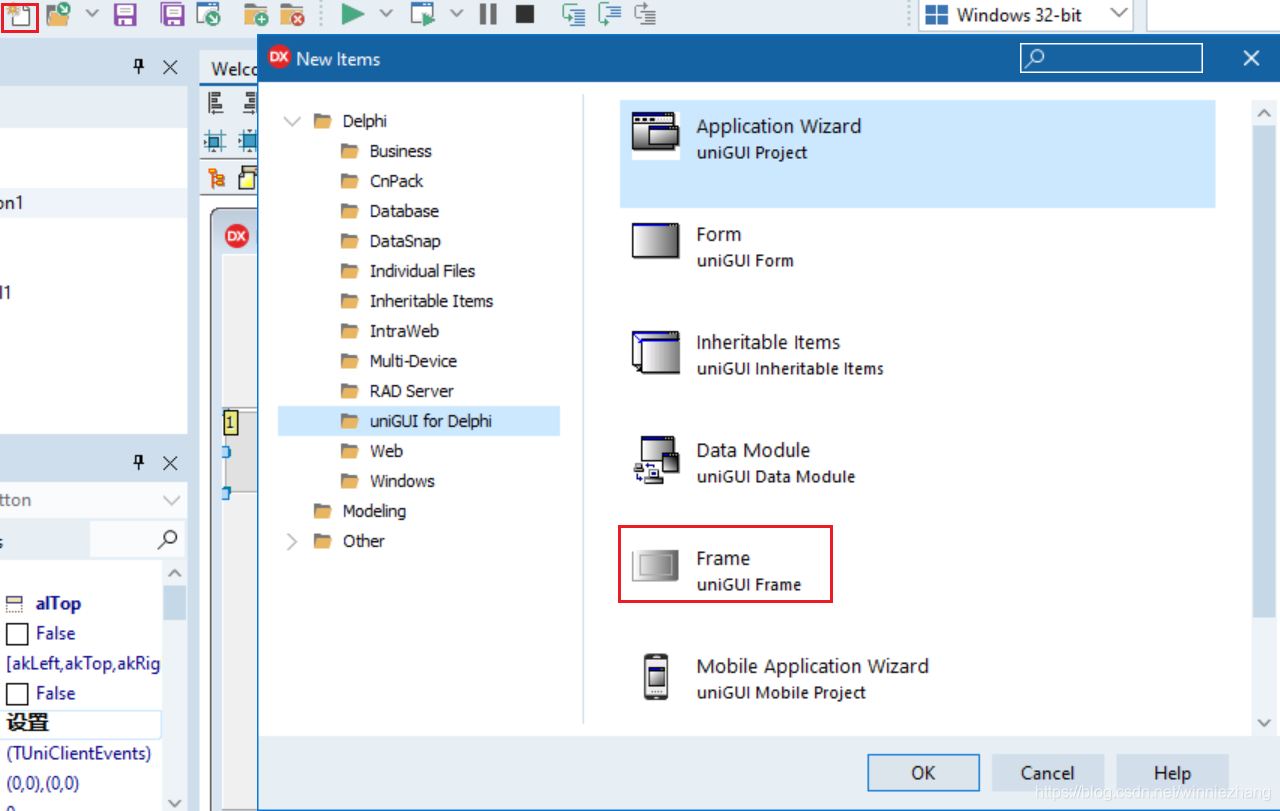Click the New Items toolbar icon
The height and width of the screenshot is (811, 1280).
pos(20,15)
